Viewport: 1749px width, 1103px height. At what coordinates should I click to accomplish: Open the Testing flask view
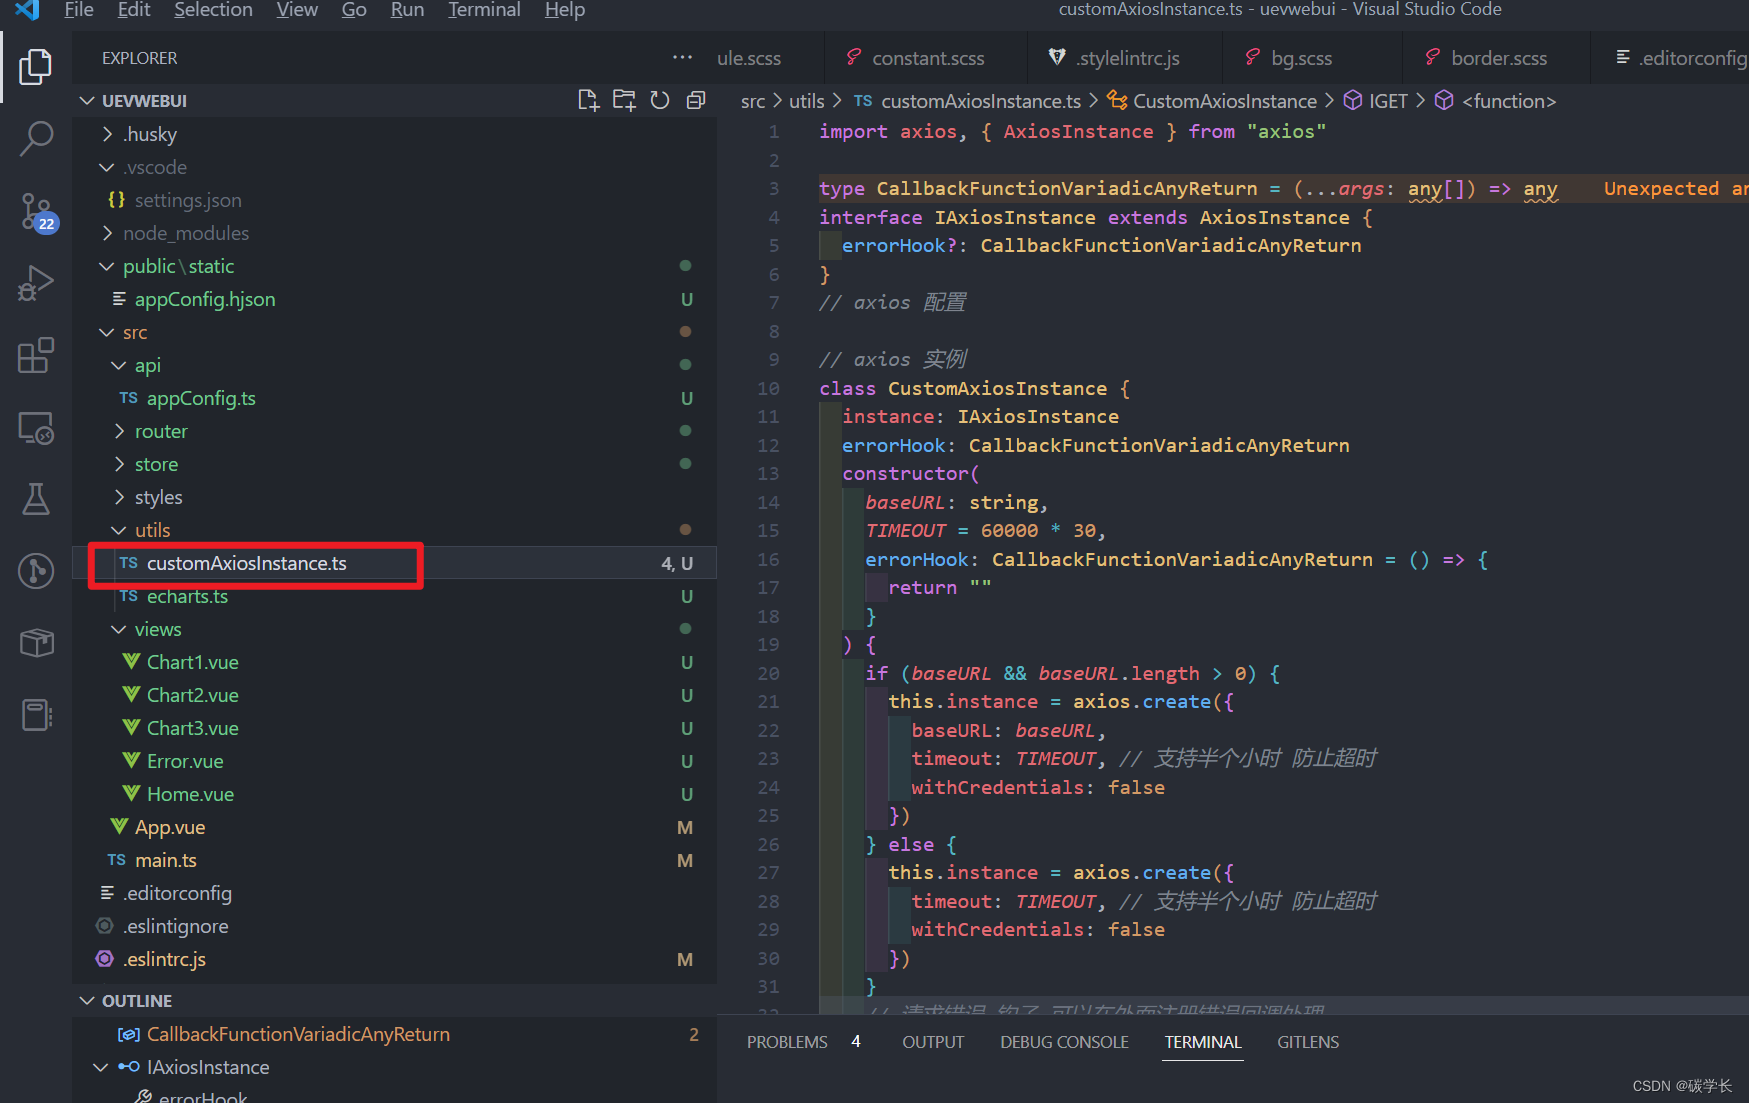(x=36, y=499)
